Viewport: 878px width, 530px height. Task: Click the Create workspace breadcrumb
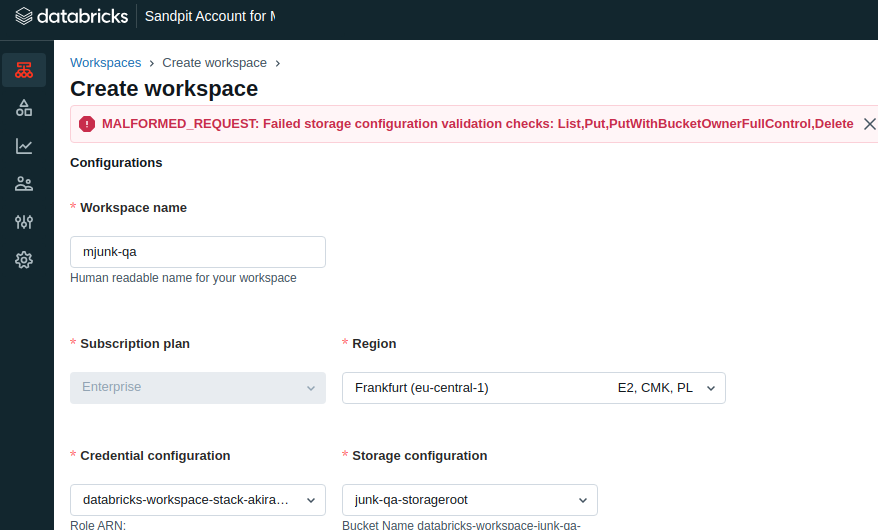[214, 63]
